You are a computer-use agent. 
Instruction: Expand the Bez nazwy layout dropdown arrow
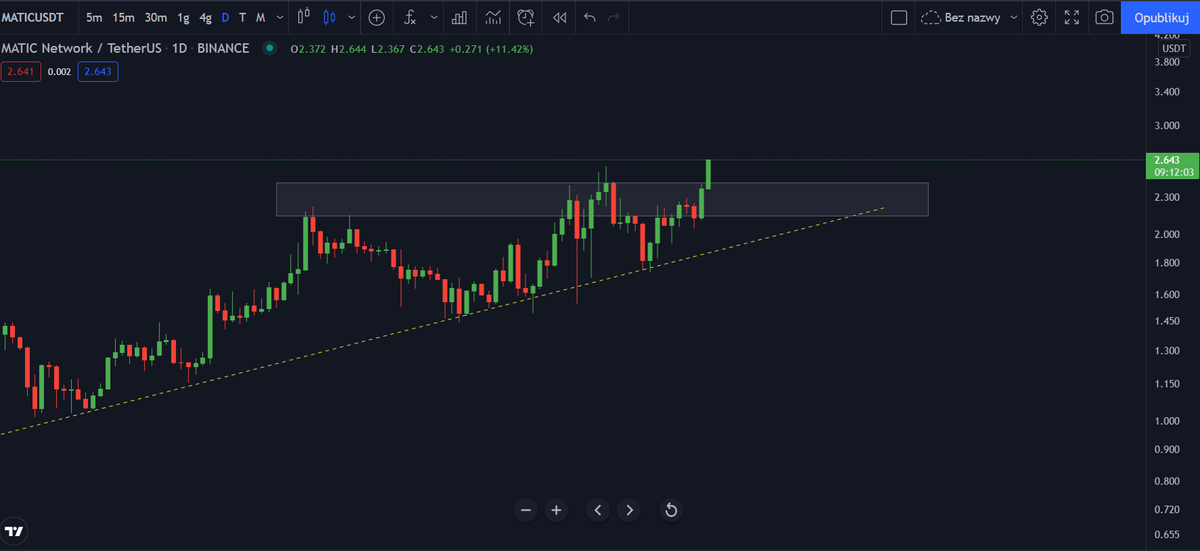(x=1015, y=17)
